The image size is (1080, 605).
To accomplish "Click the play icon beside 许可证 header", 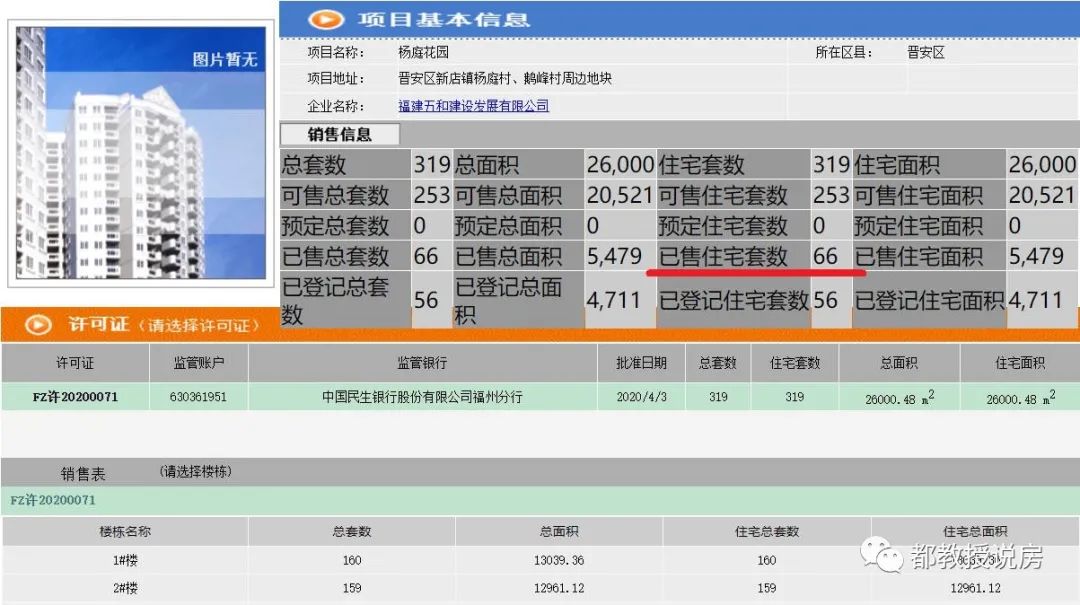I will 38,325.
